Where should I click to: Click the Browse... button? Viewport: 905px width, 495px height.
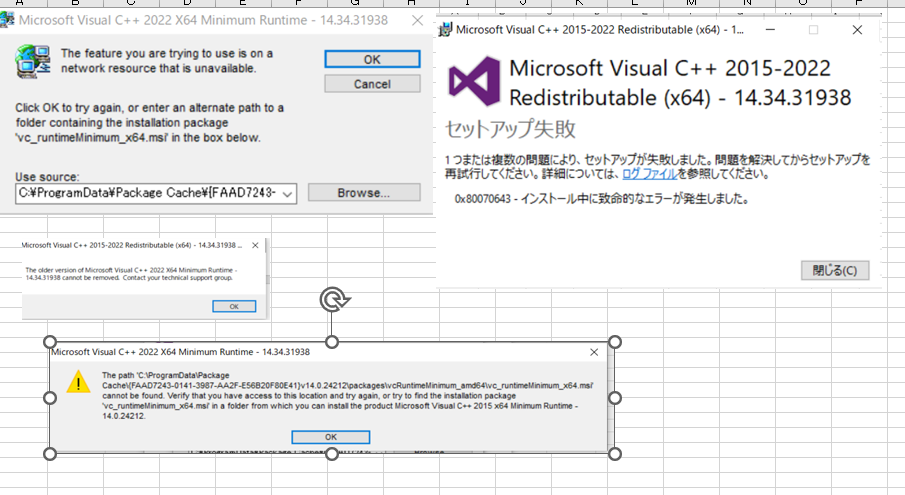coord(364,193)
